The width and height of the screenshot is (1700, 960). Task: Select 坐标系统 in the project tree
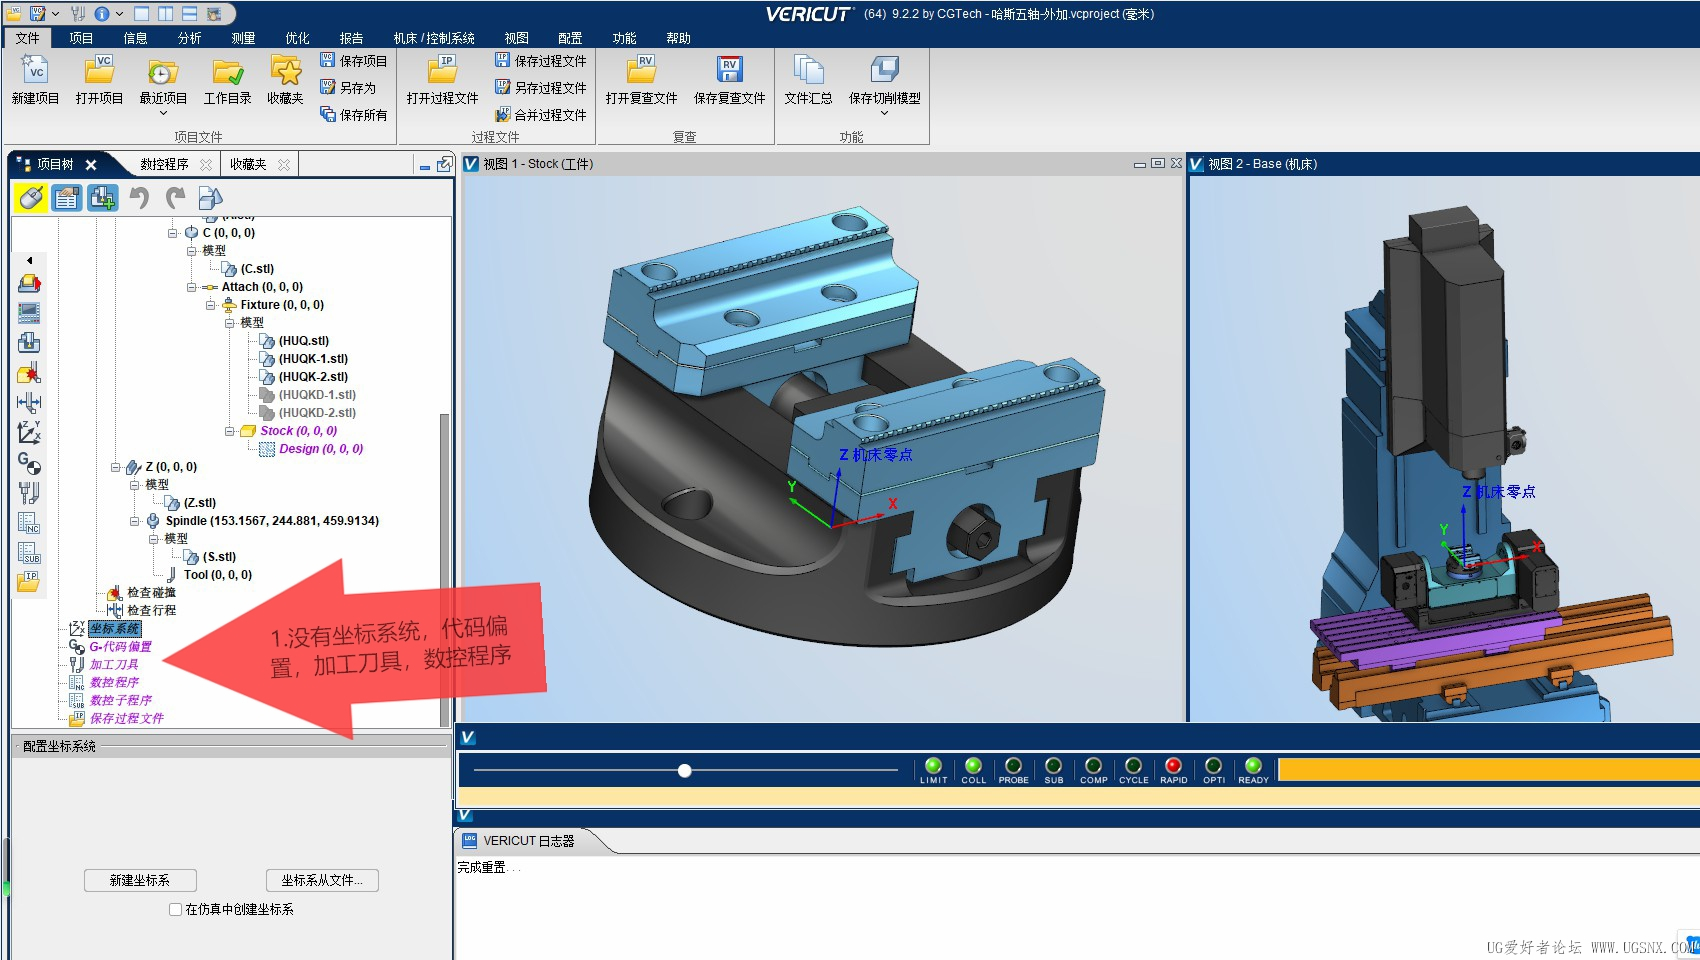pyautogui.click(x=114, y=629)
